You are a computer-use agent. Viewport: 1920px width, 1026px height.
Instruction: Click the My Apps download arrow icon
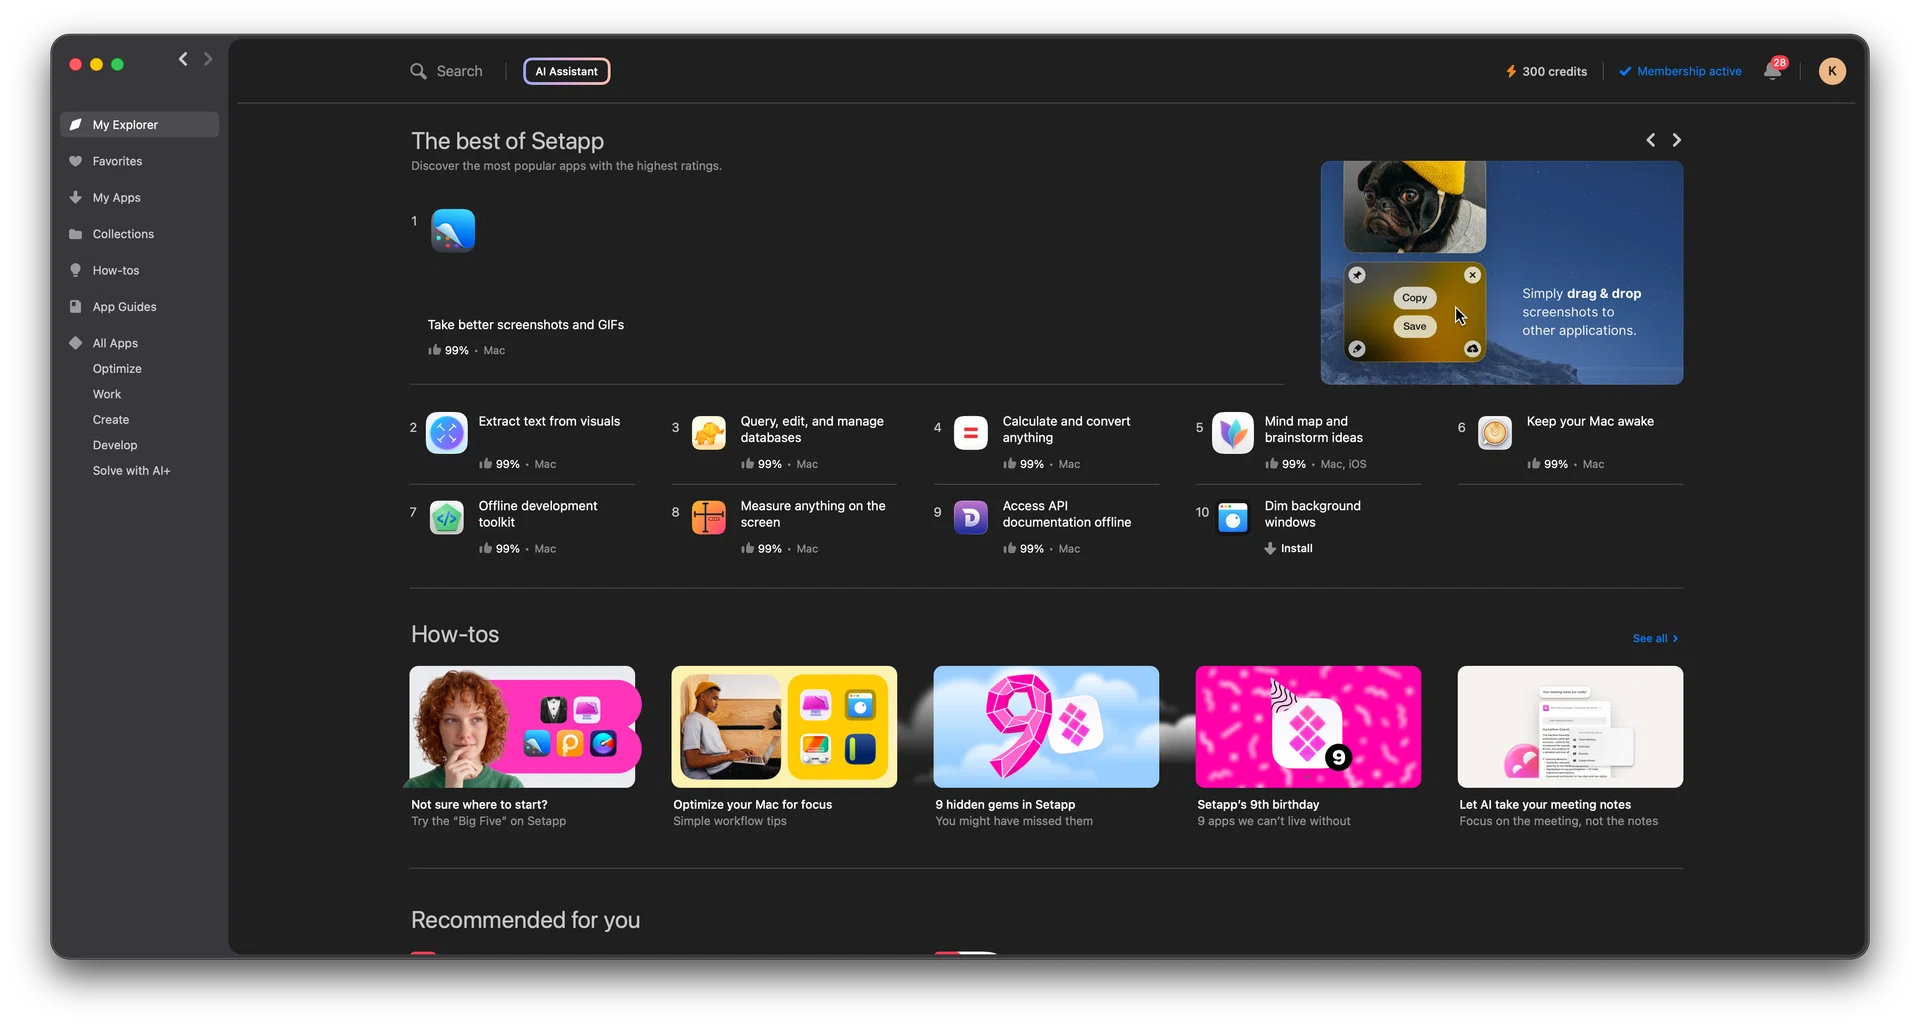[x=75, y=198]
